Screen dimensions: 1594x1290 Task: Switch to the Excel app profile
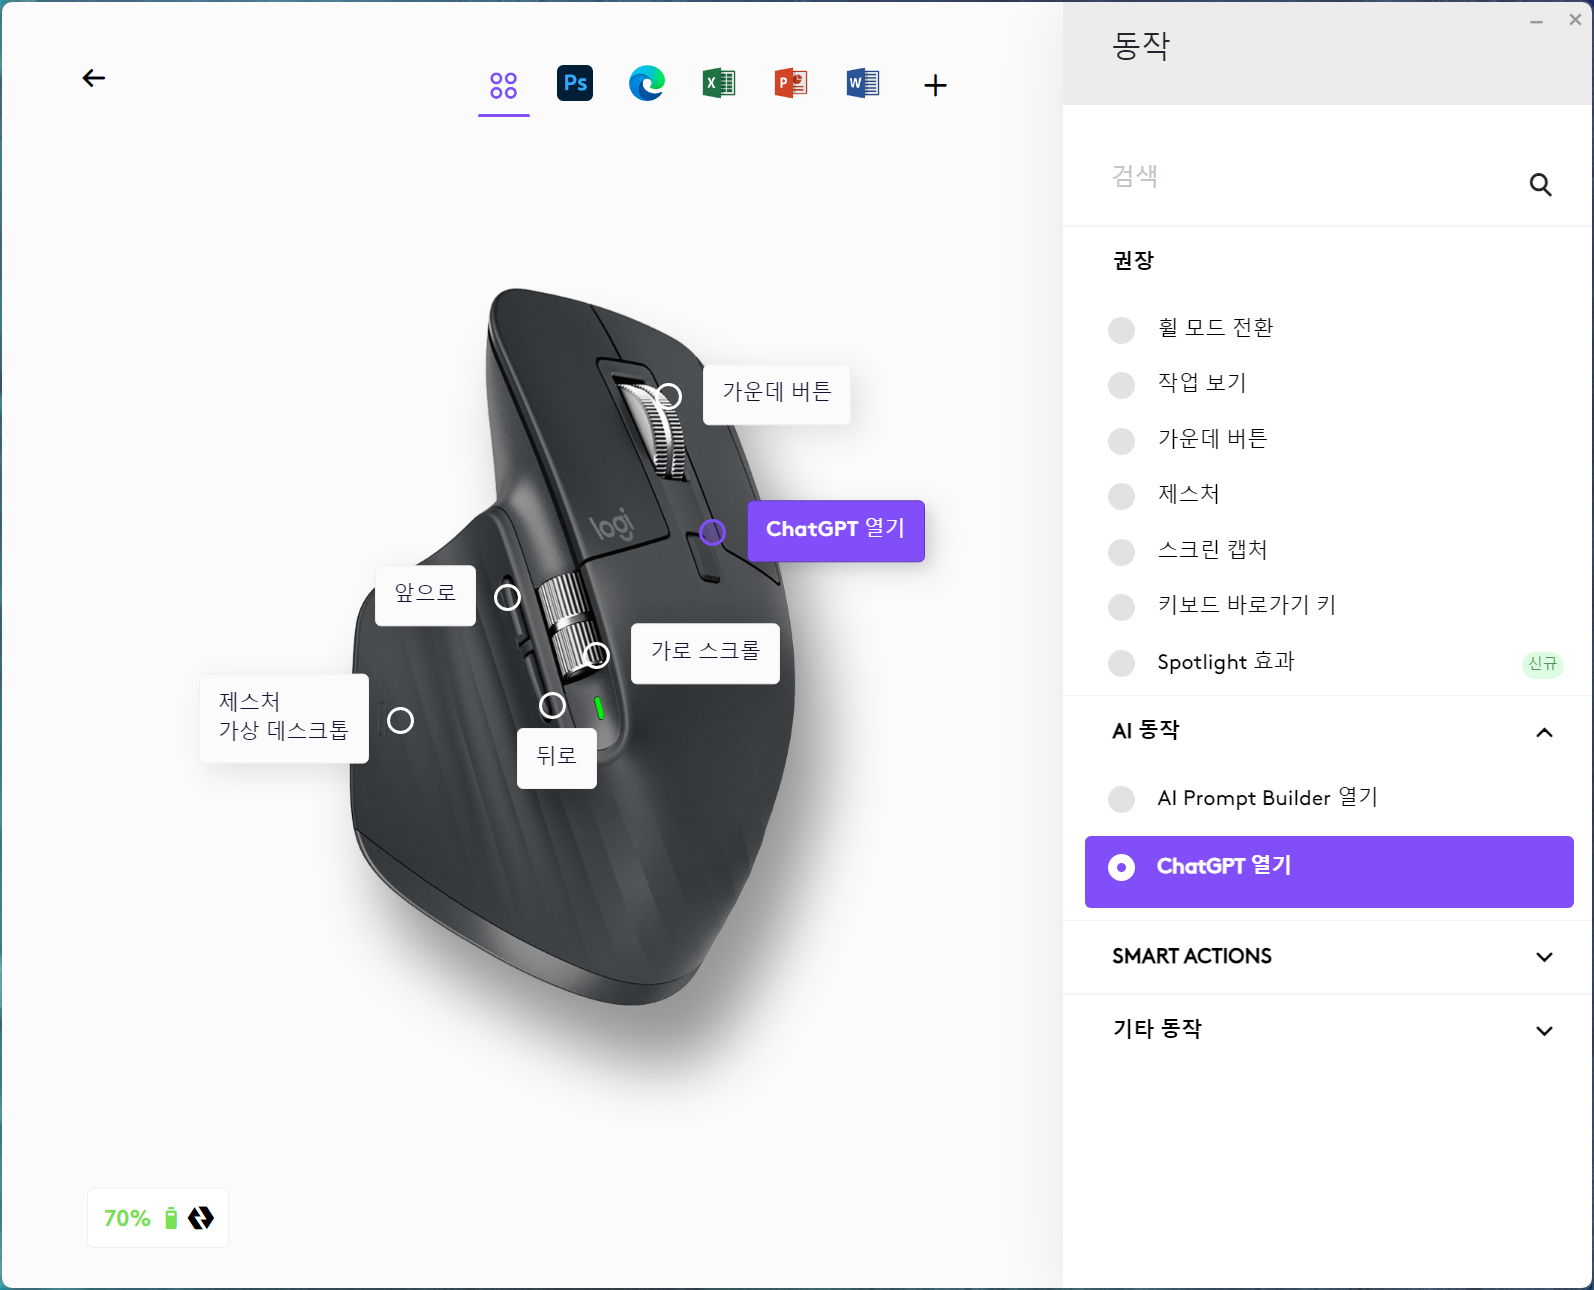tap(719, 83)
